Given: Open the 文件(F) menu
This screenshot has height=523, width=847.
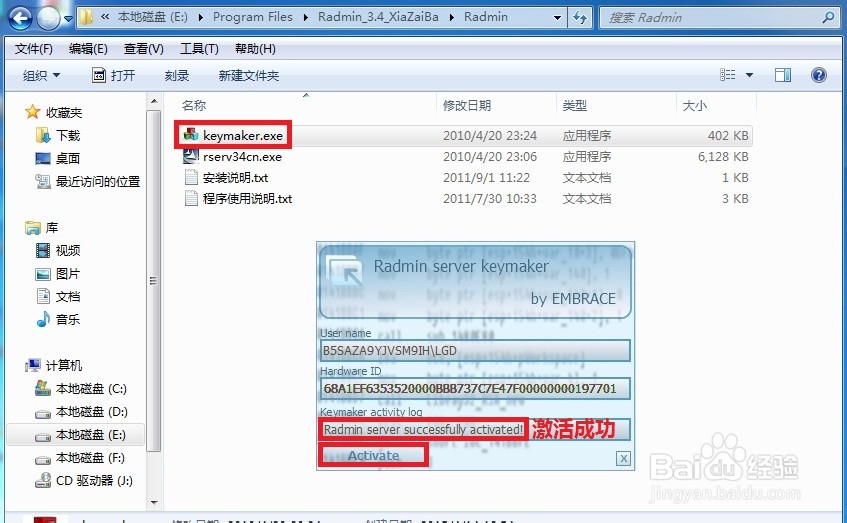Looking at the screenshot, I should (x=33, y=49).
